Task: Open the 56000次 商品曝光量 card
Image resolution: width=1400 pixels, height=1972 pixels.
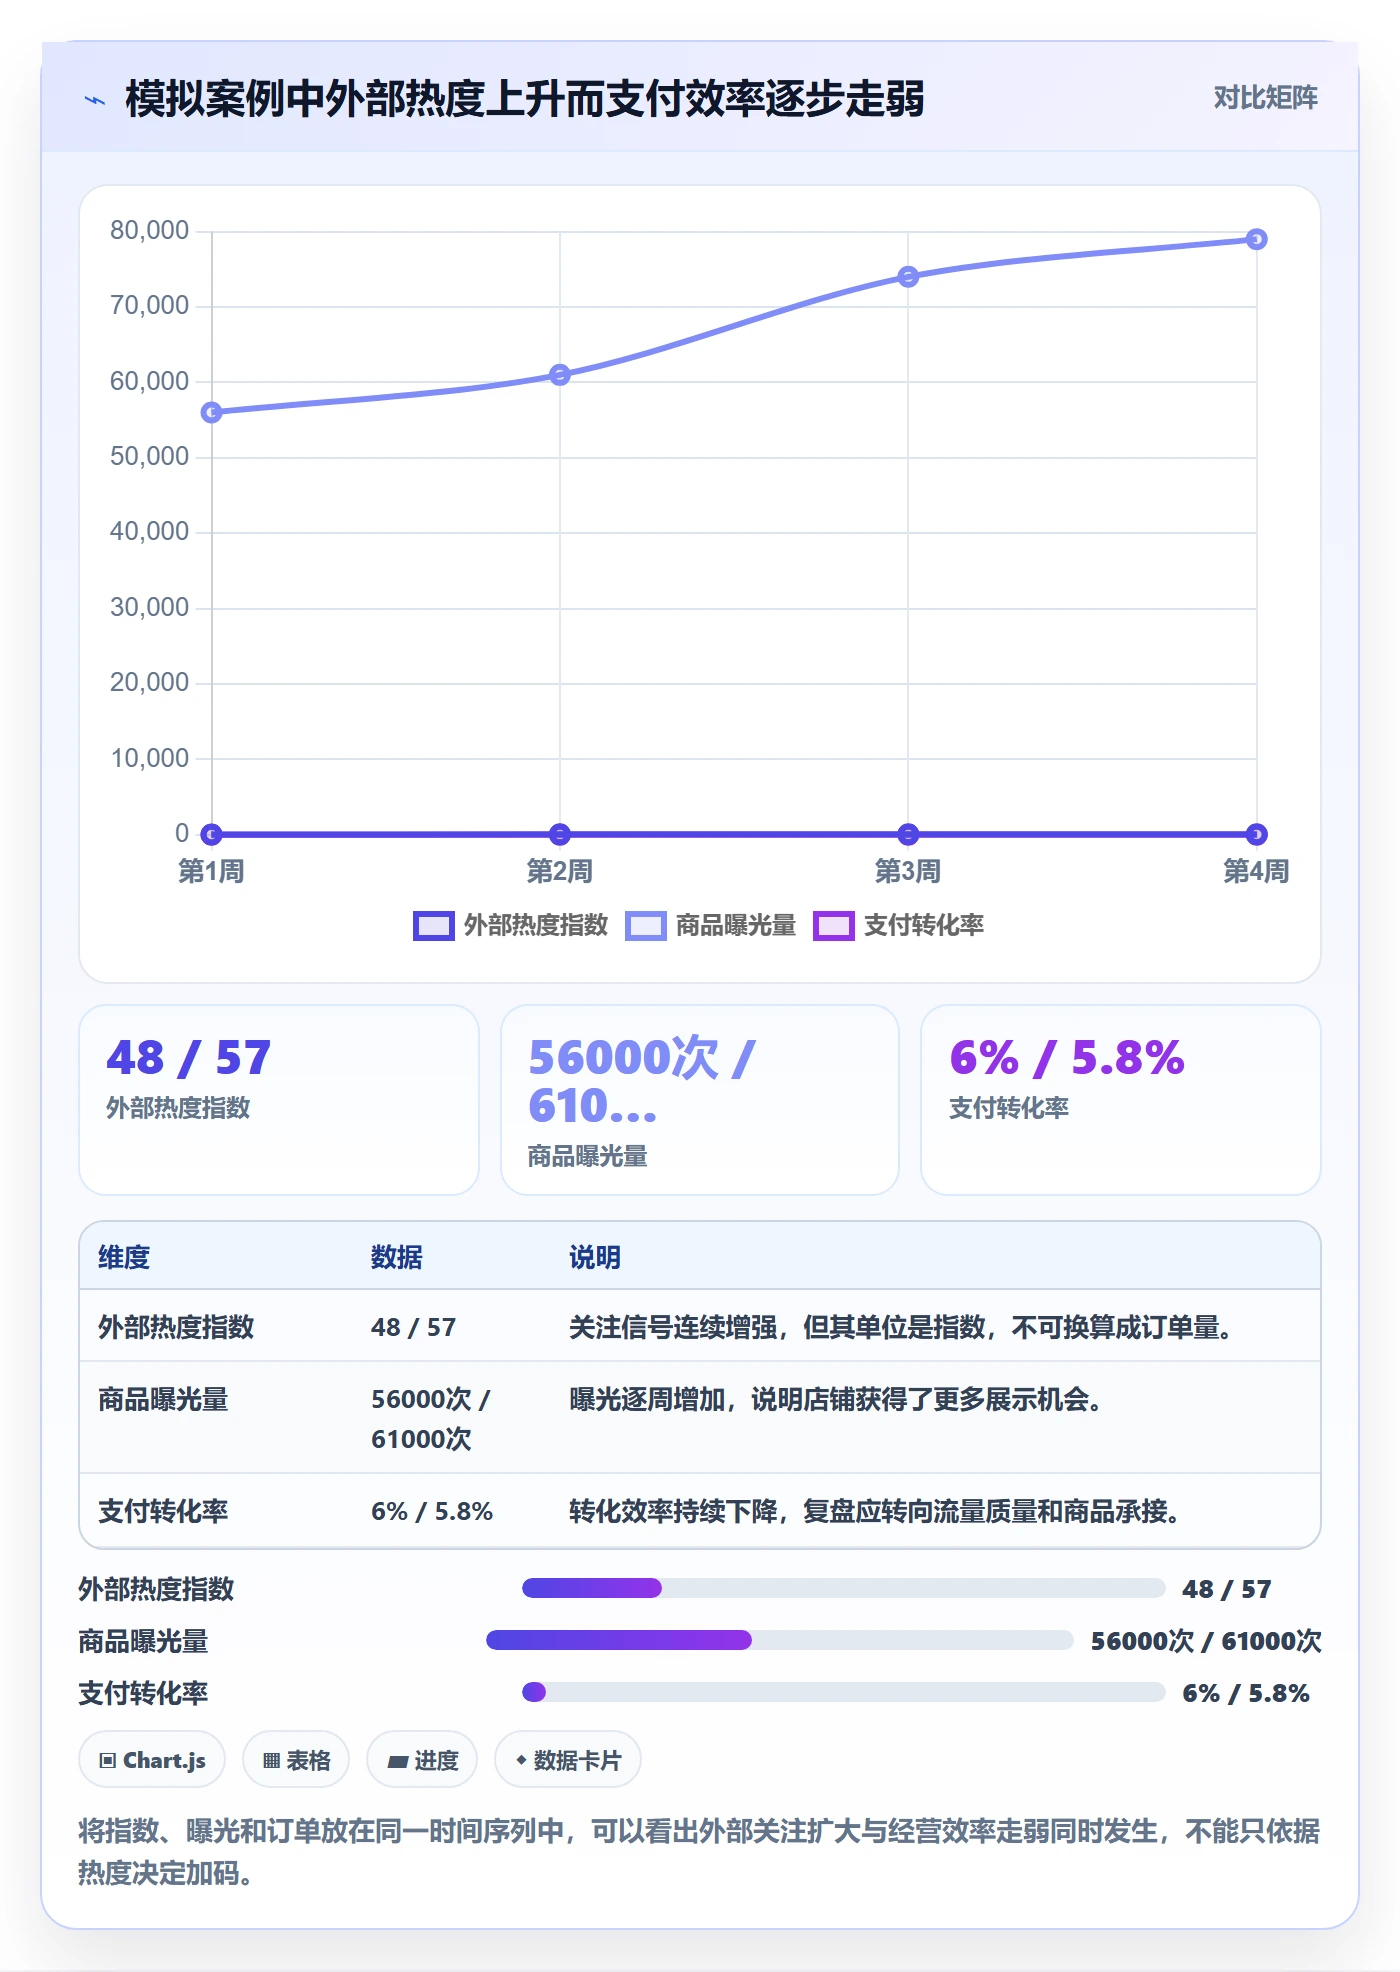Action: point(700,1099)
